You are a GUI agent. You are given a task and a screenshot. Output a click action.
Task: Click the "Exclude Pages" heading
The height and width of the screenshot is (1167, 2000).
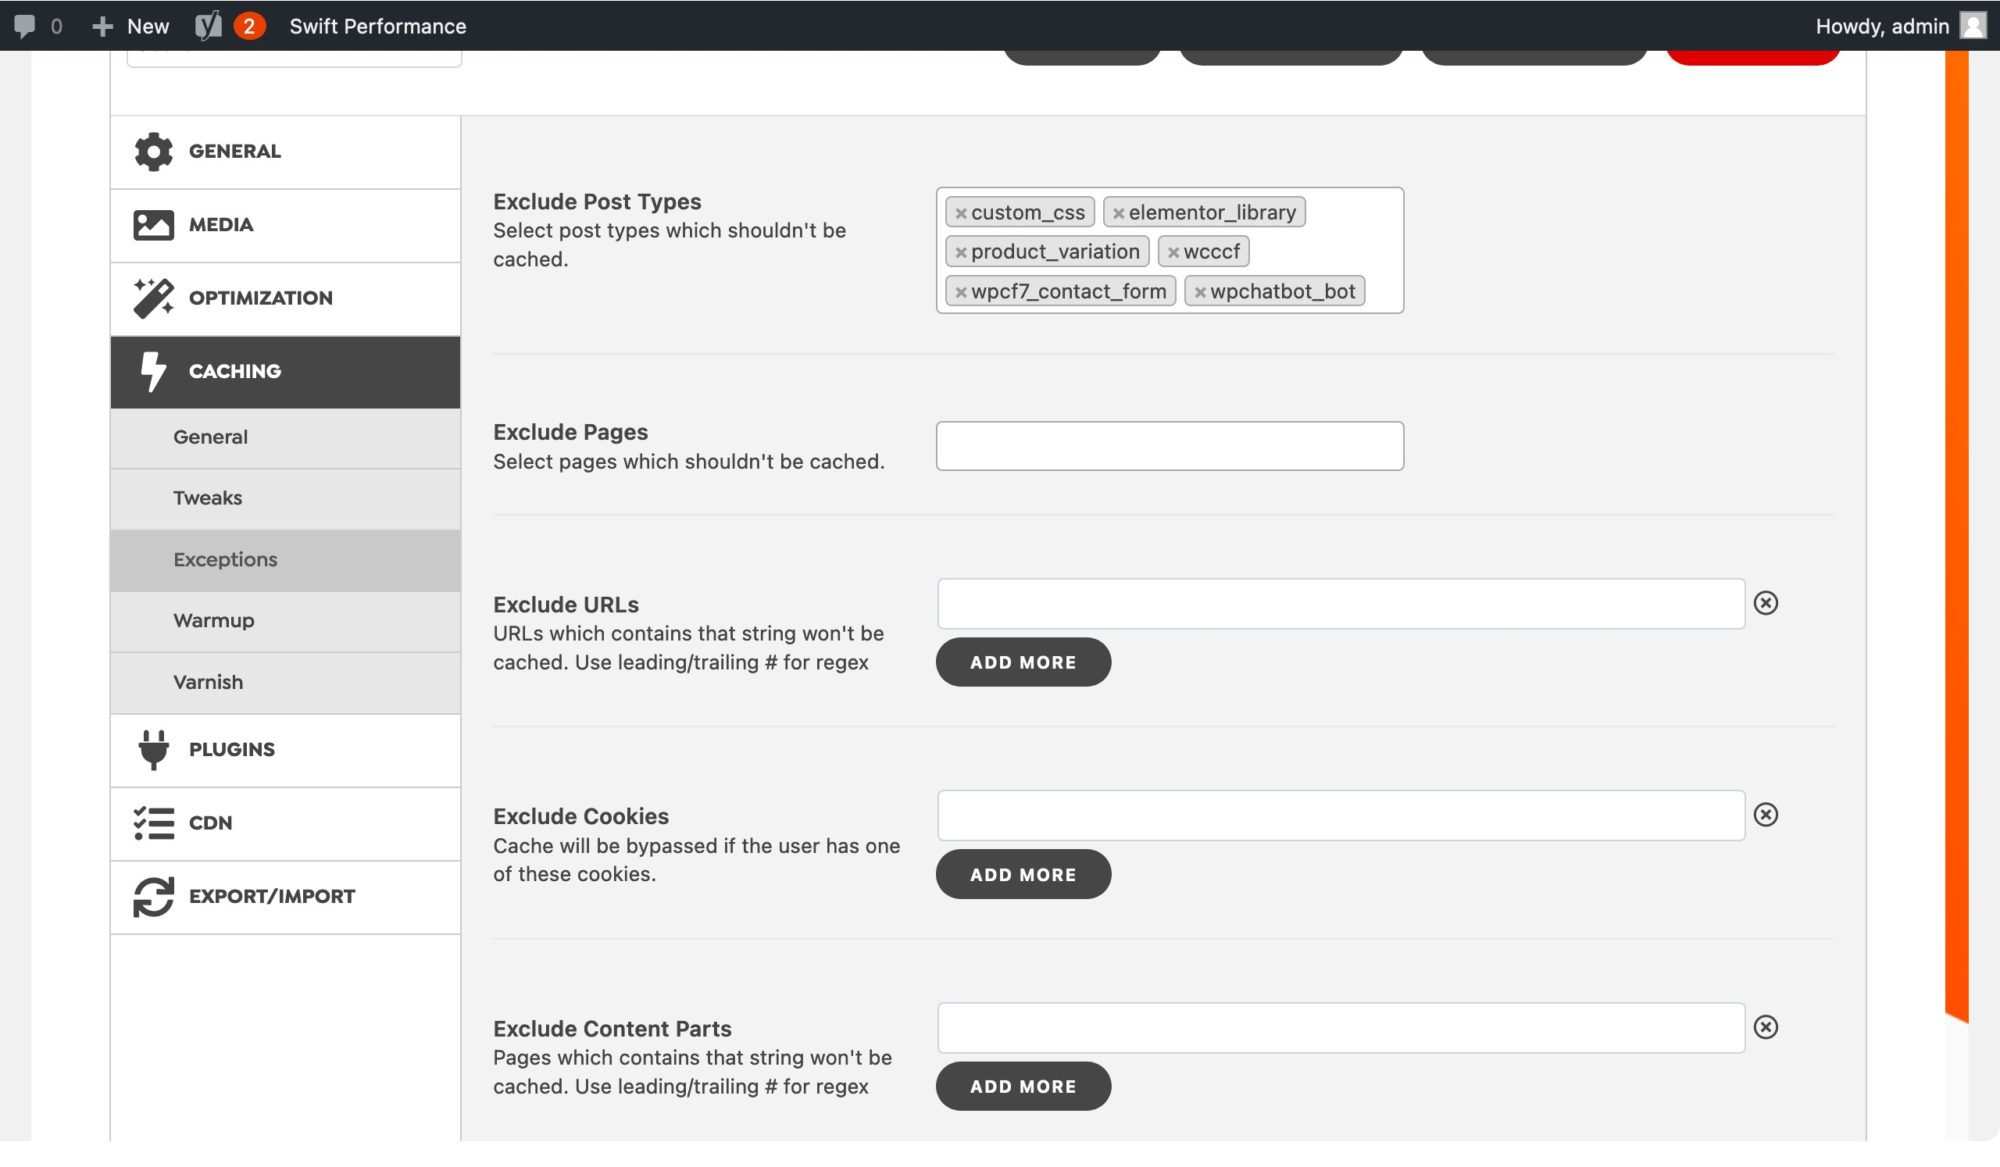(570, 432)
